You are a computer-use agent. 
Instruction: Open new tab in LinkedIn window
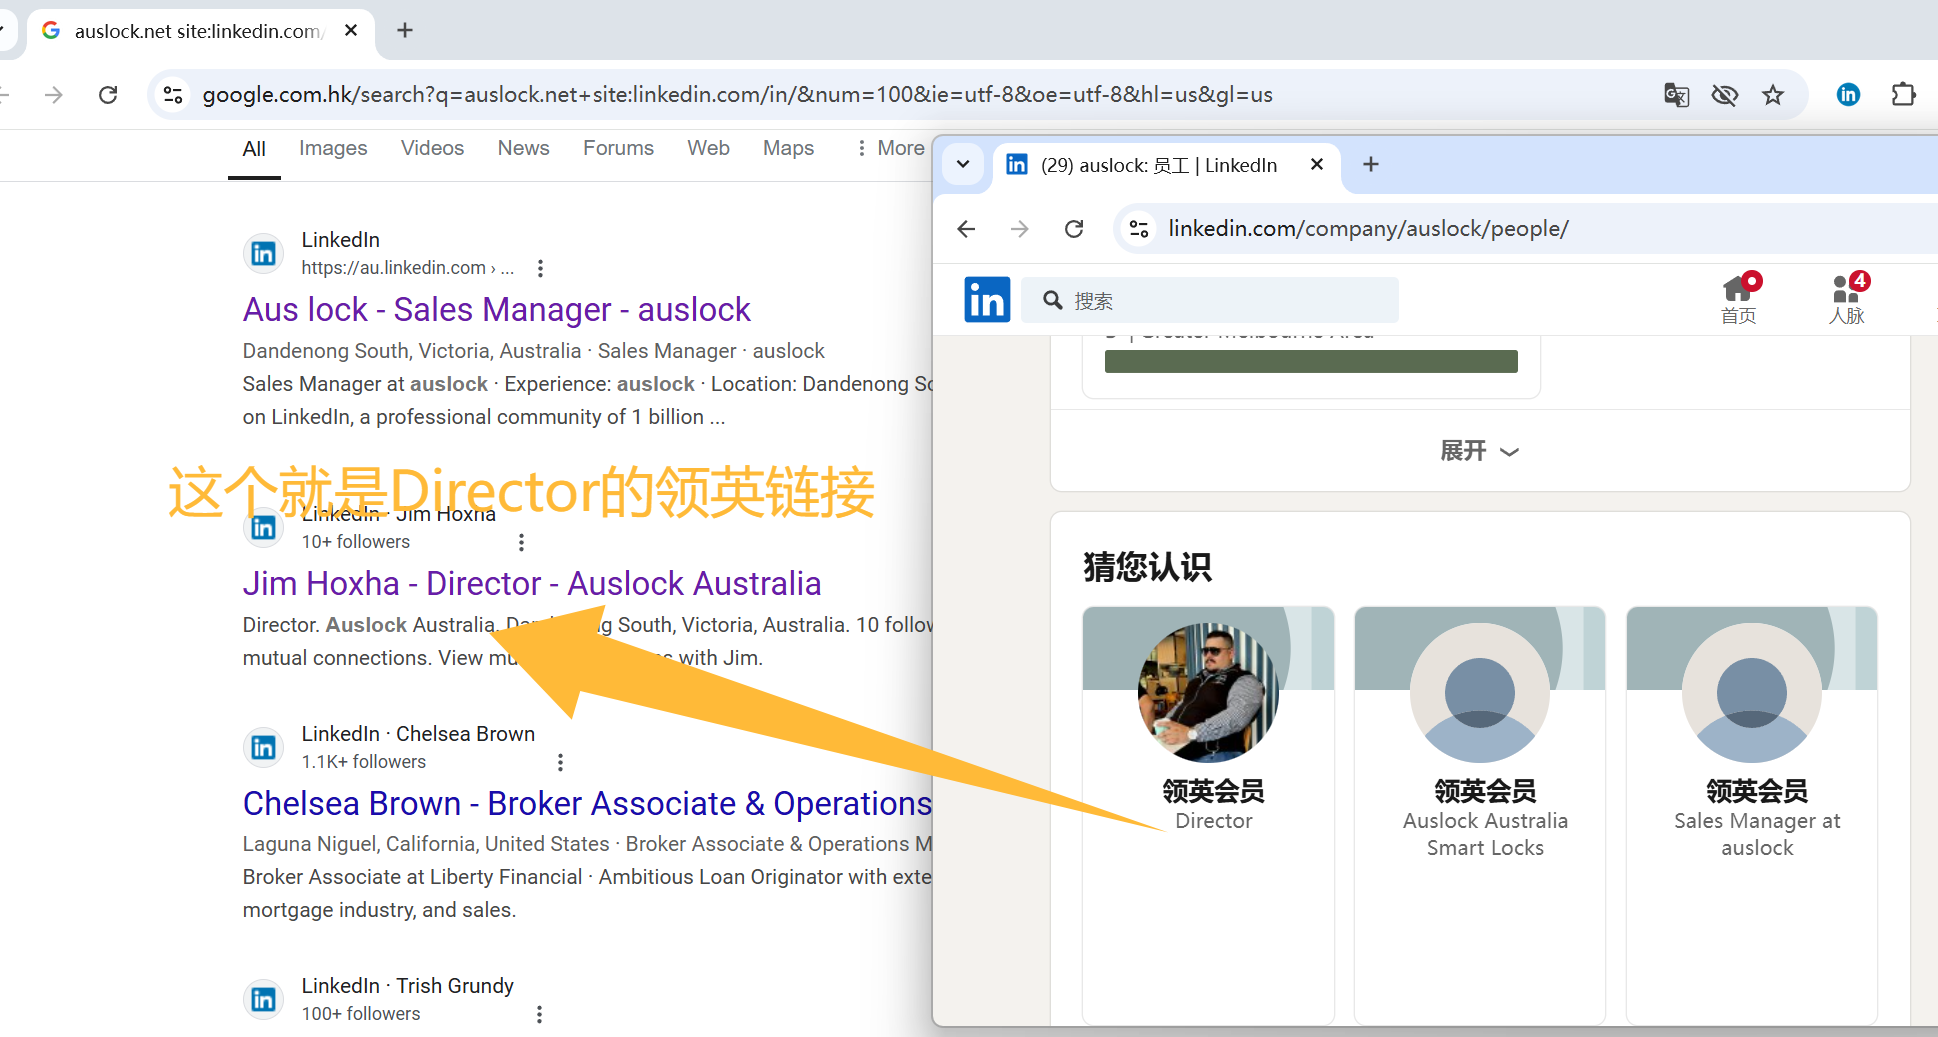click(x=1371, y=164)
